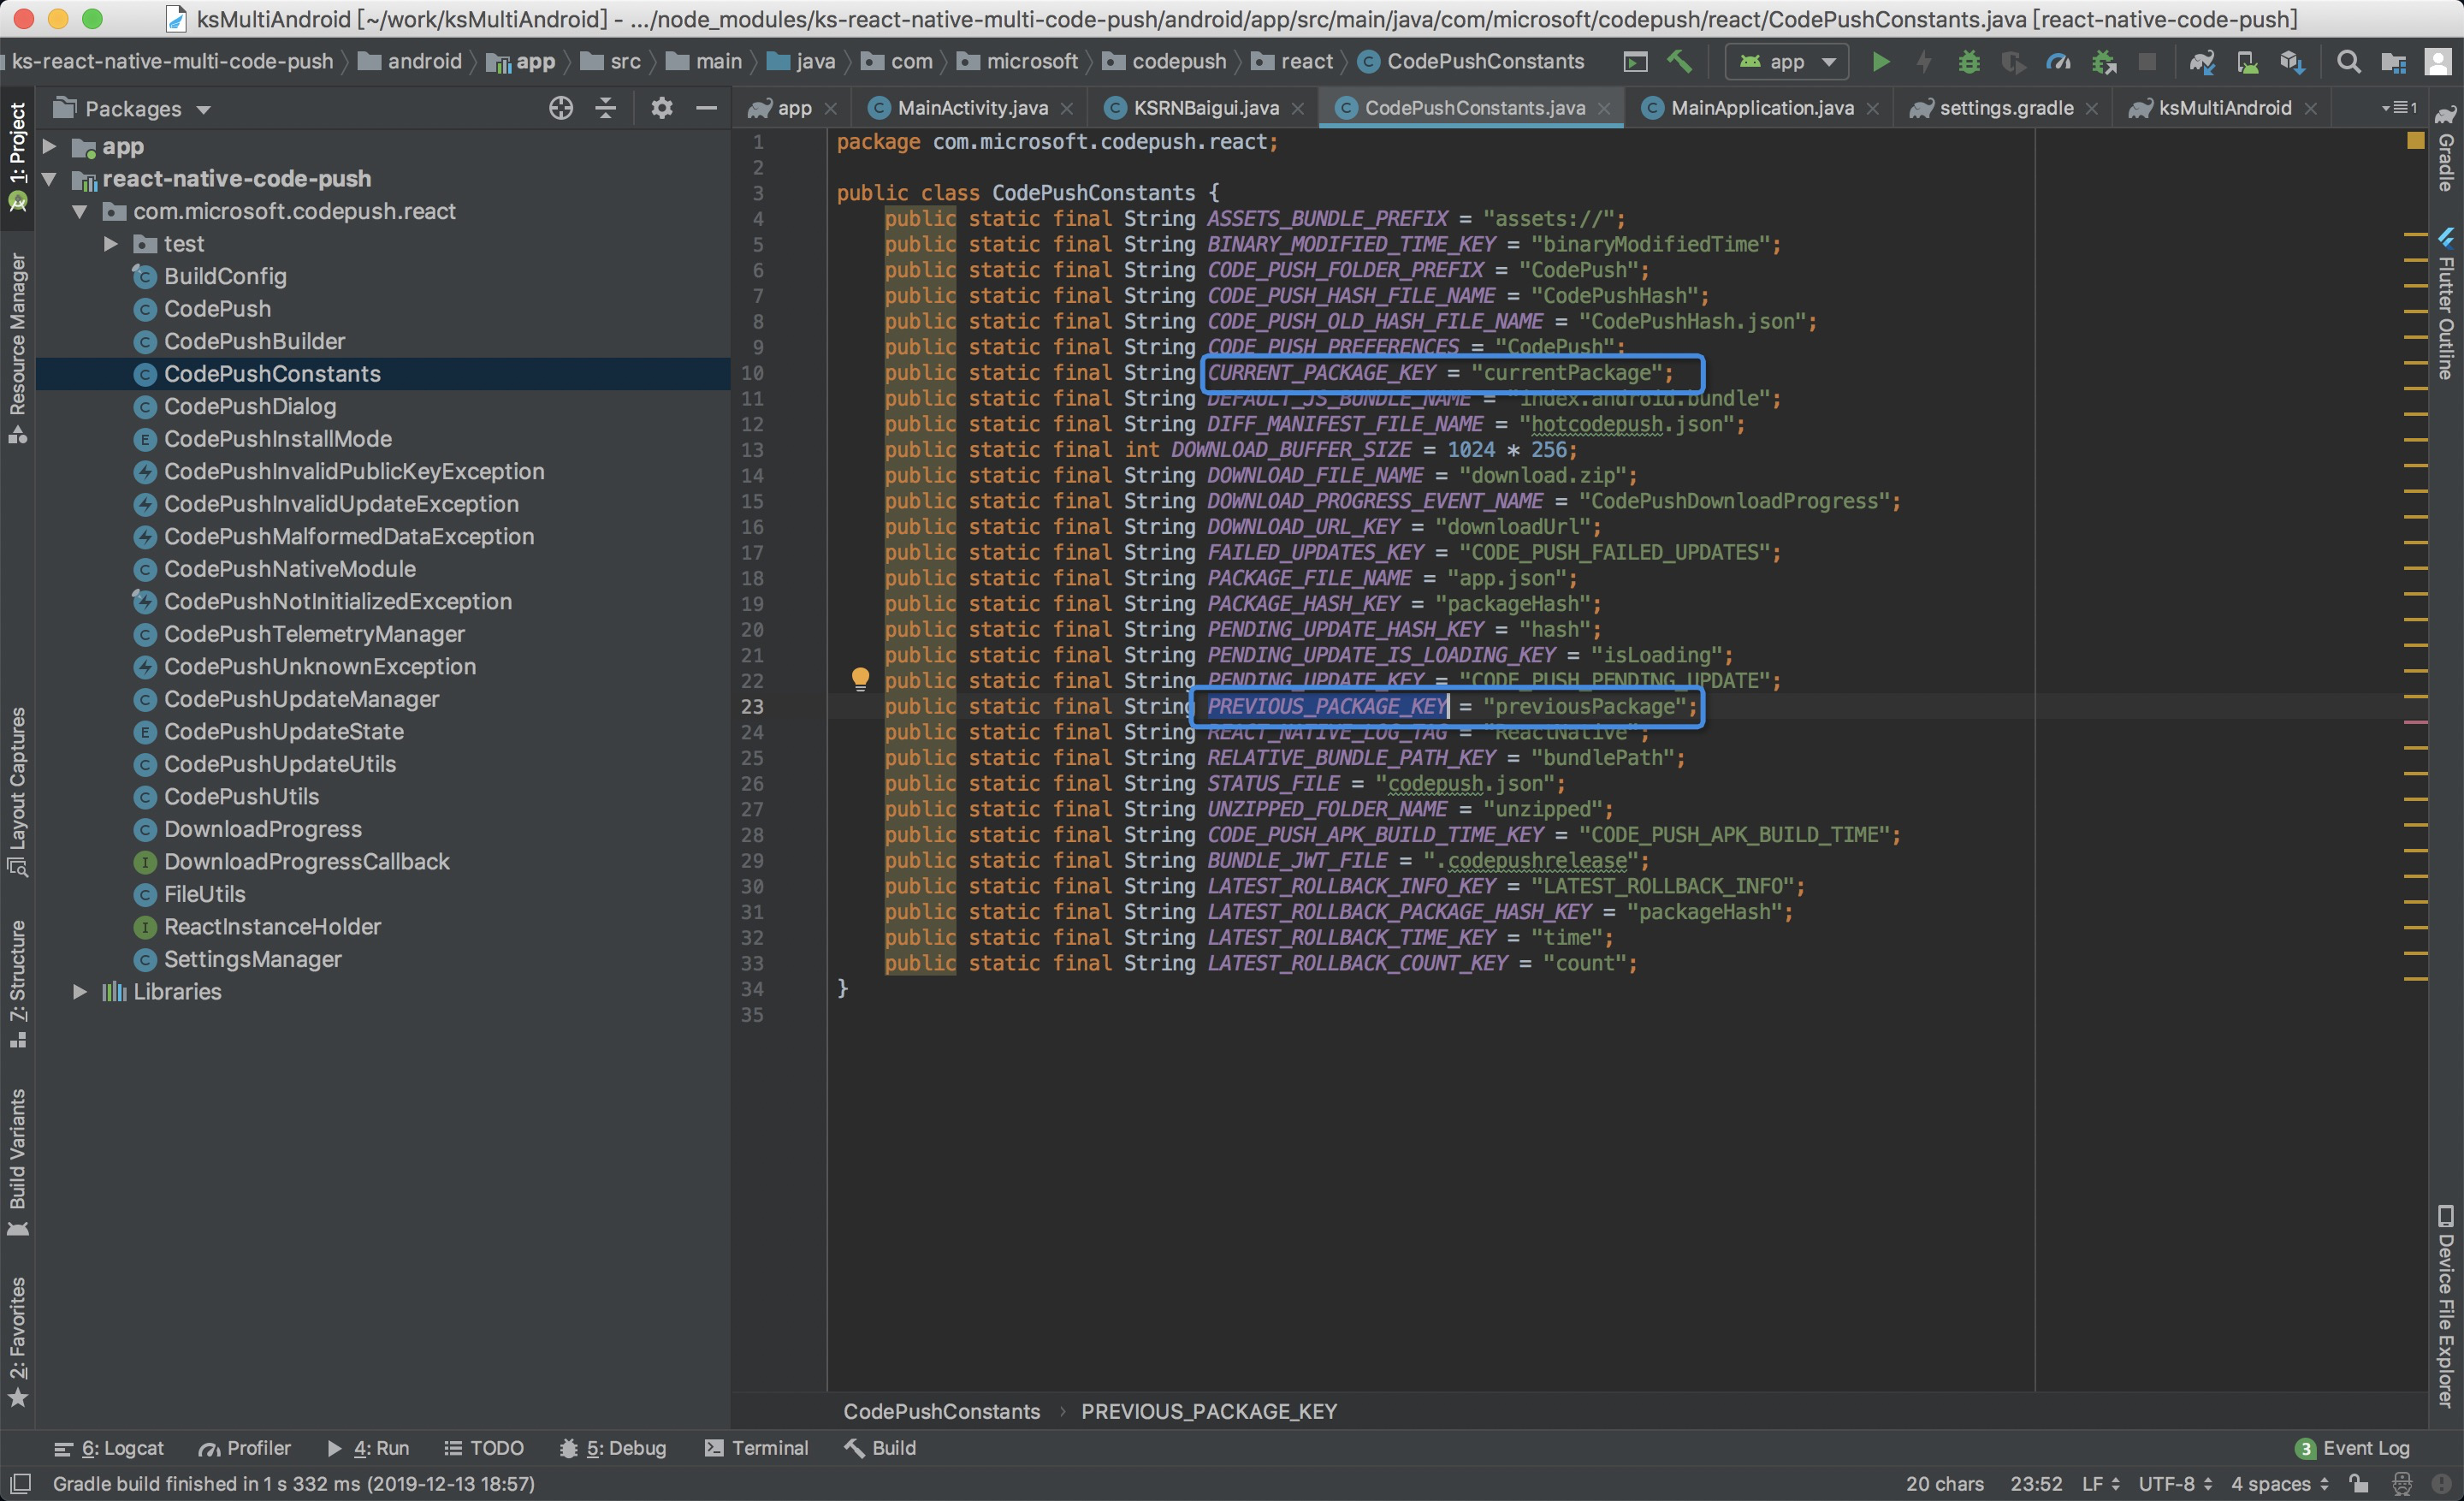The width and height of the screenshot is (2464, 1501).
Task: Open AVD Manager device icon
Action: pyautogui.click(x=2247, y=62)
